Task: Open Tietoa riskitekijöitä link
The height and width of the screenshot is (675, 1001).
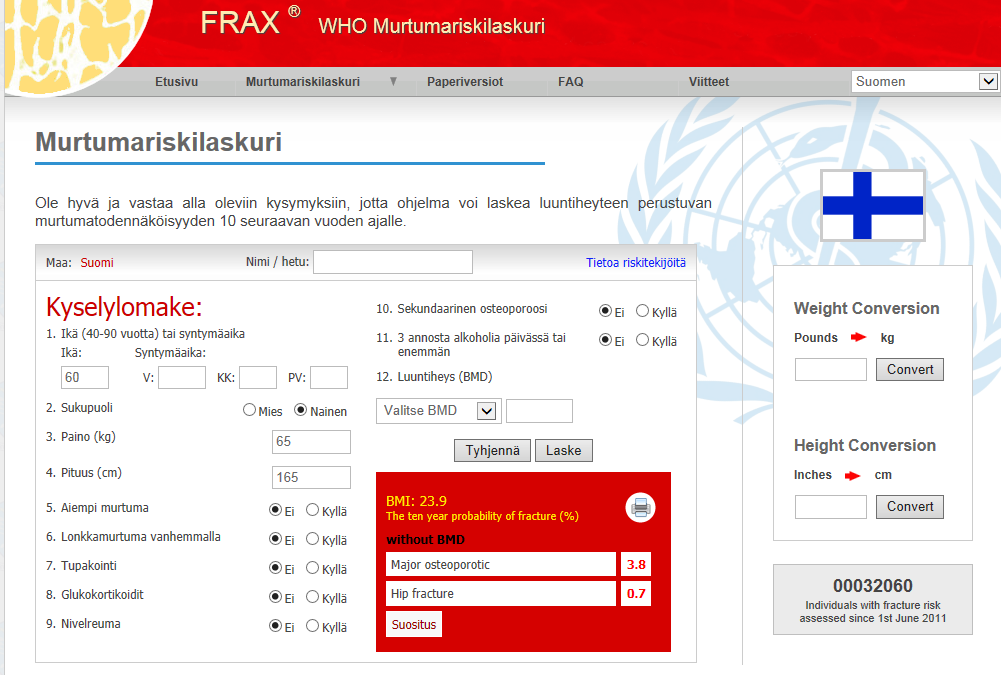Action: coord(636,262)
